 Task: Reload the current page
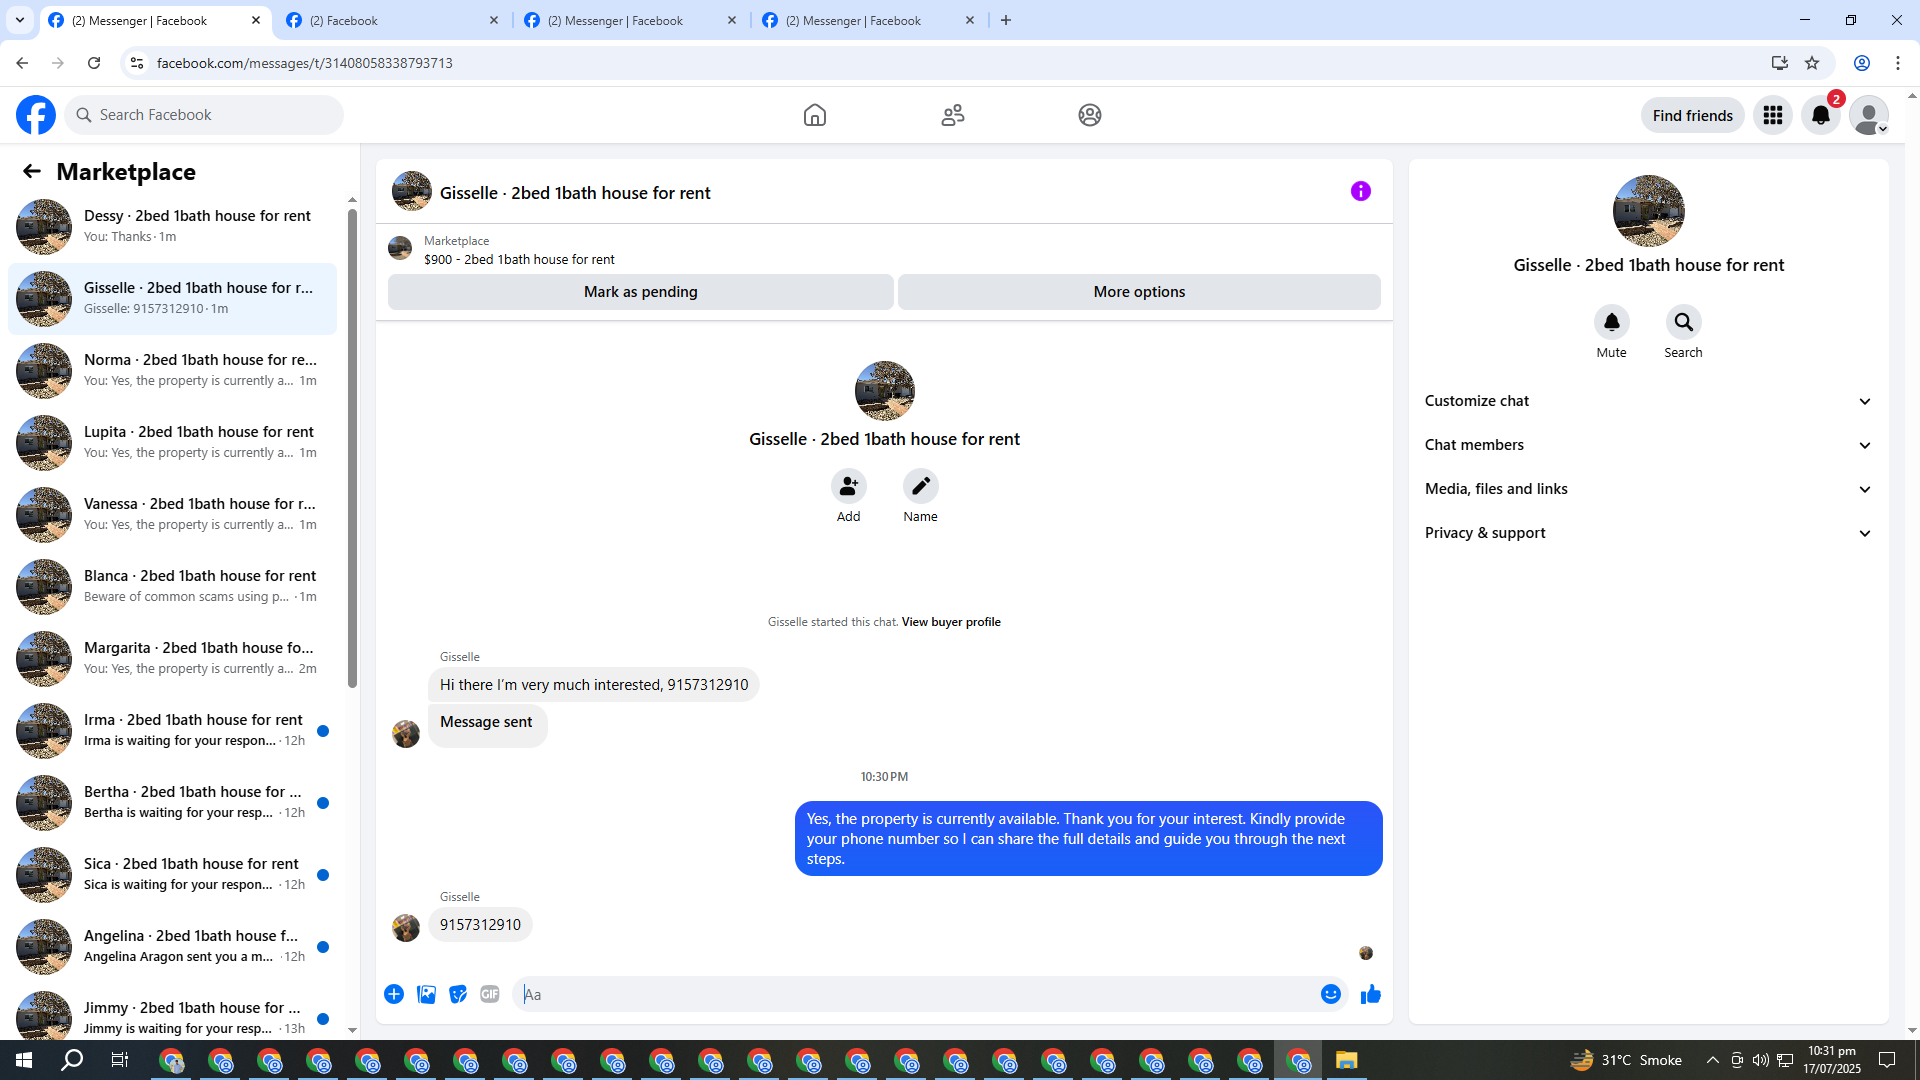click(94, 63)
